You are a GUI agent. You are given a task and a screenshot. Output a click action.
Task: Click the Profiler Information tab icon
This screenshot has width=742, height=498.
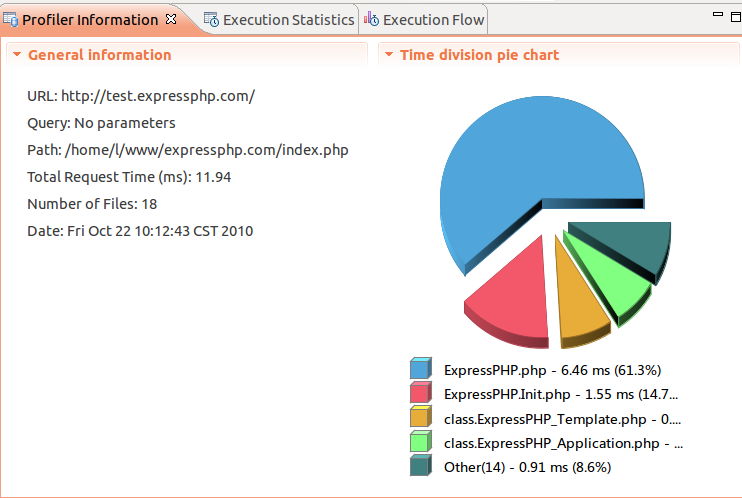tap(10, 20)
